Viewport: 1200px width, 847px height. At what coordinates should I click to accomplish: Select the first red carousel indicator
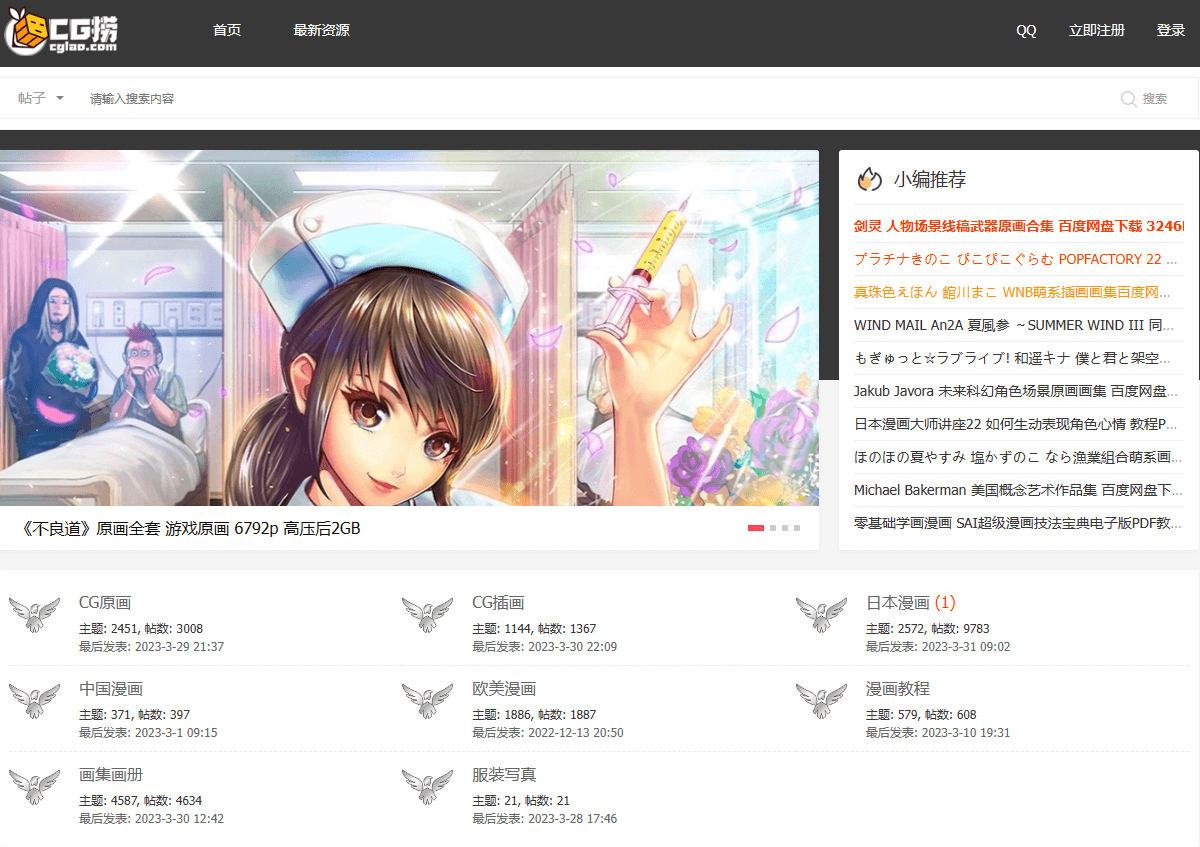756,527
